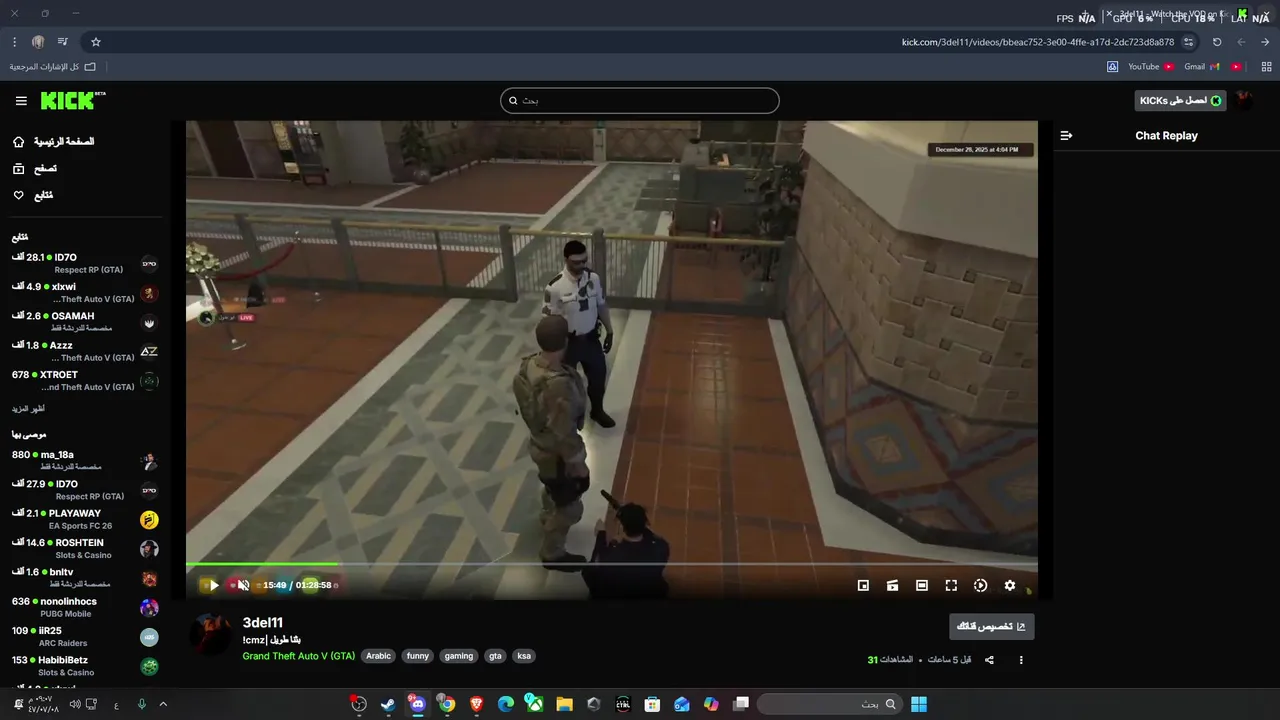Open video player settings gear
Screen dimensions: 1280x720
(x=1009, y=585)
